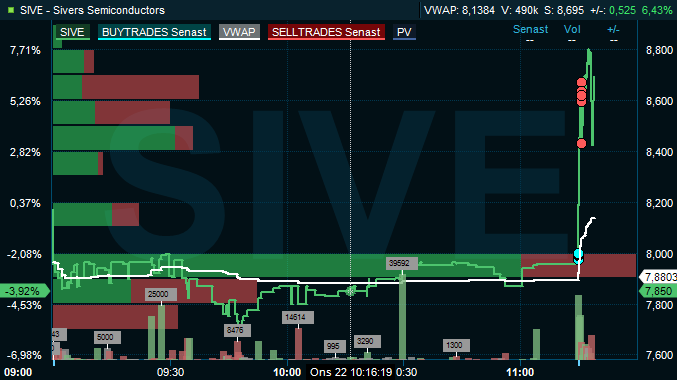Click the 25000 volume label

click(161, 294)
